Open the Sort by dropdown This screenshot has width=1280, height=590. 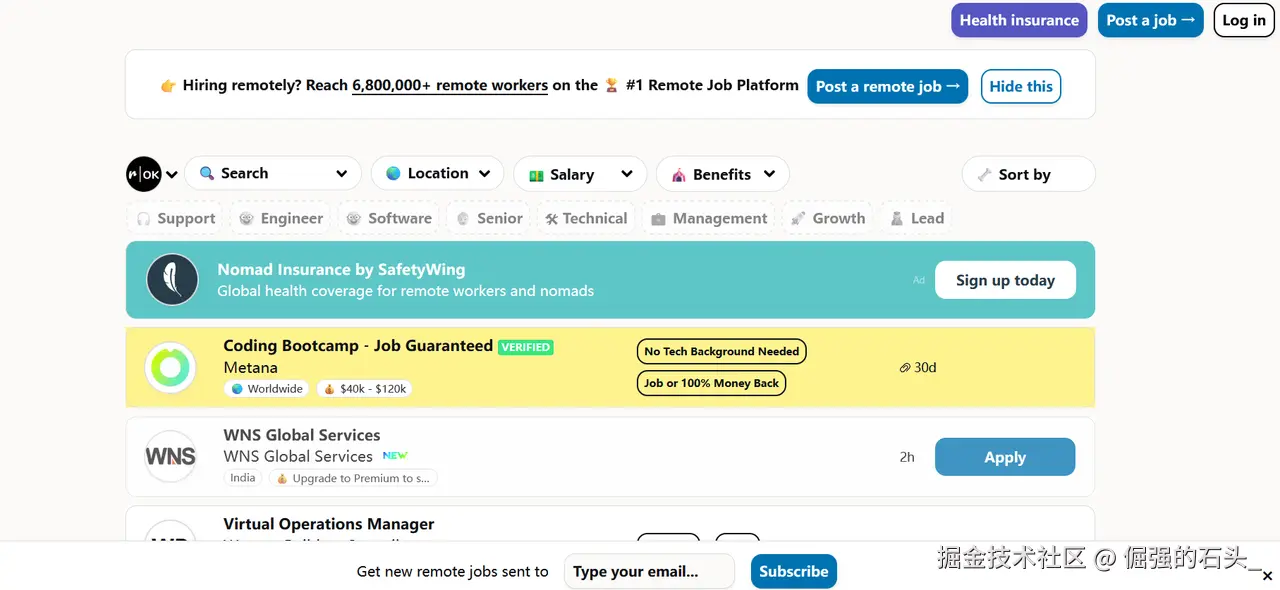tap(1027, 174)
